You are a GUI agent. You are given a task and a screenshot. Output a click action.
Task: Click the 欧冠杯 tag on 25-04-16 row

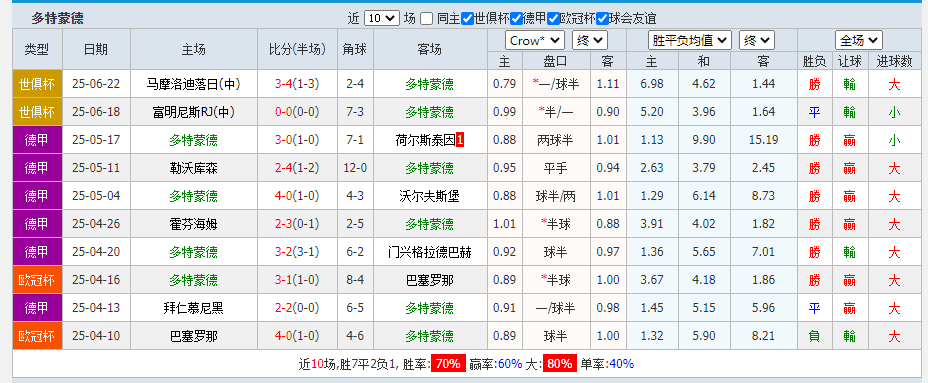coord(37,280)
